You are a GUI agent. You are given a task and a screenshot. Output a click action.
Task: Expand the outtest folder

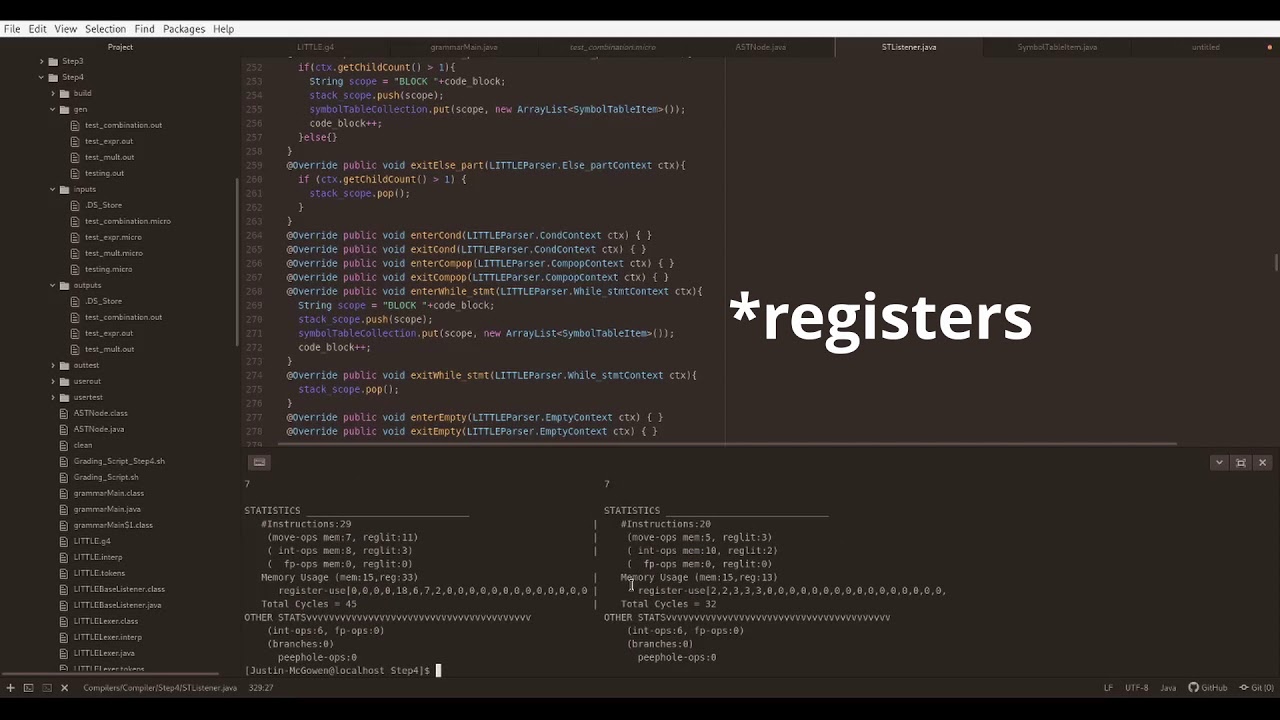click(53, 365)
